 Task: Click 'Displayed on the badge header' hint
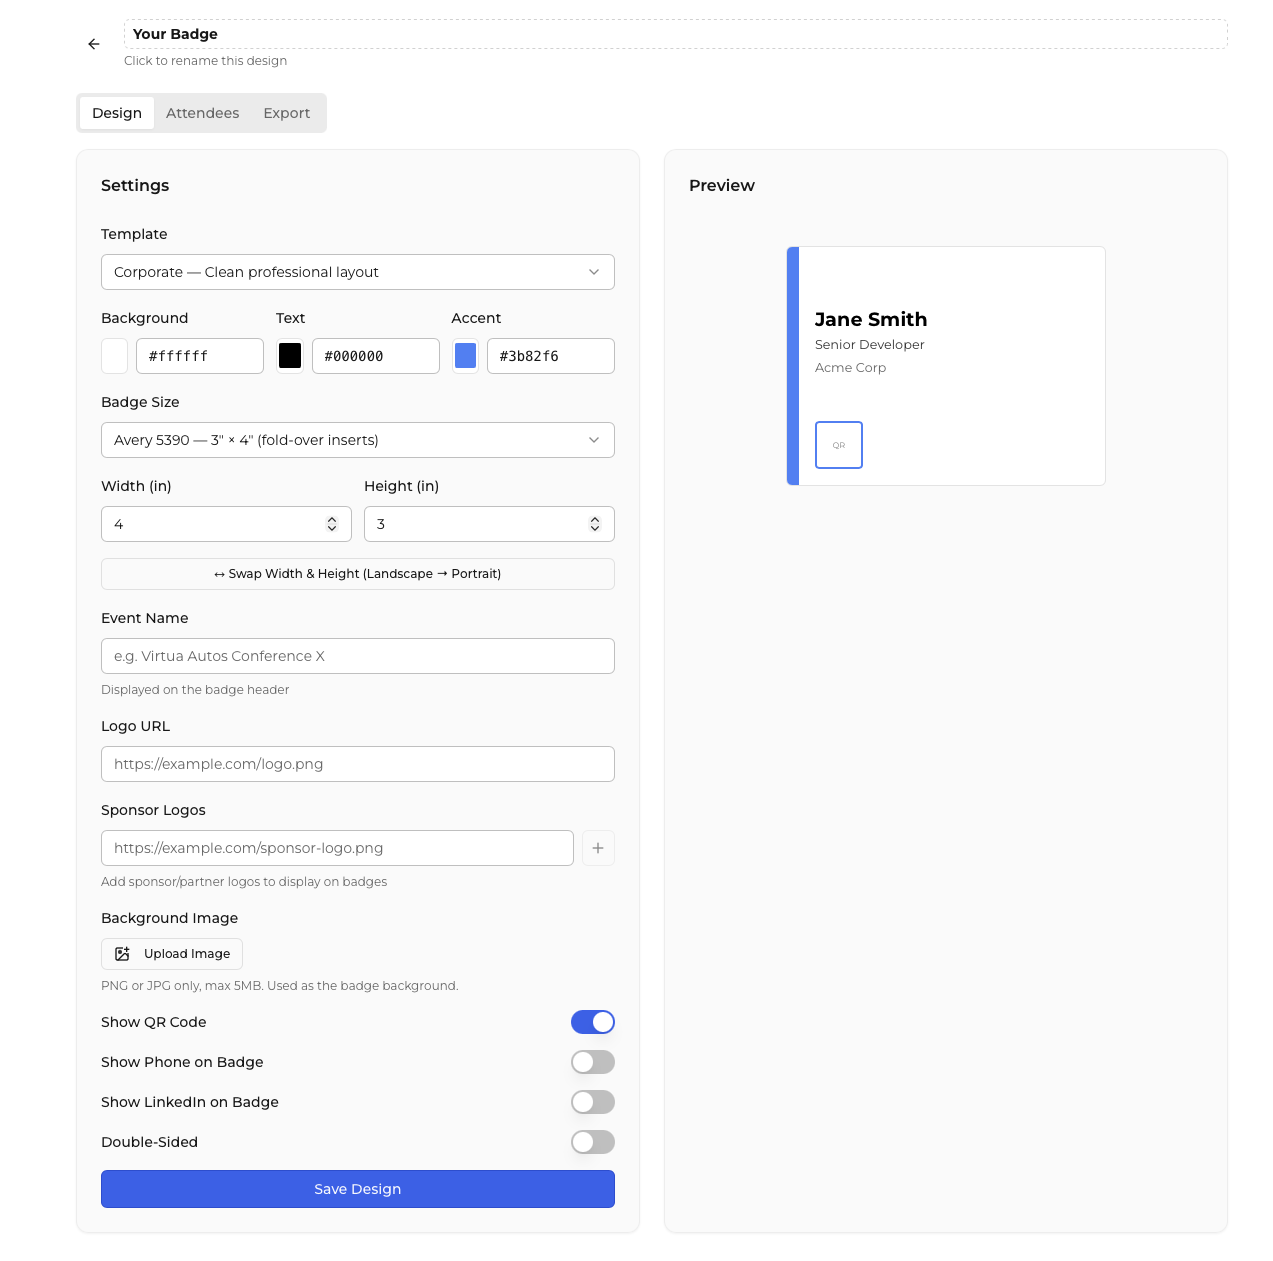click(x=195, y=690)
